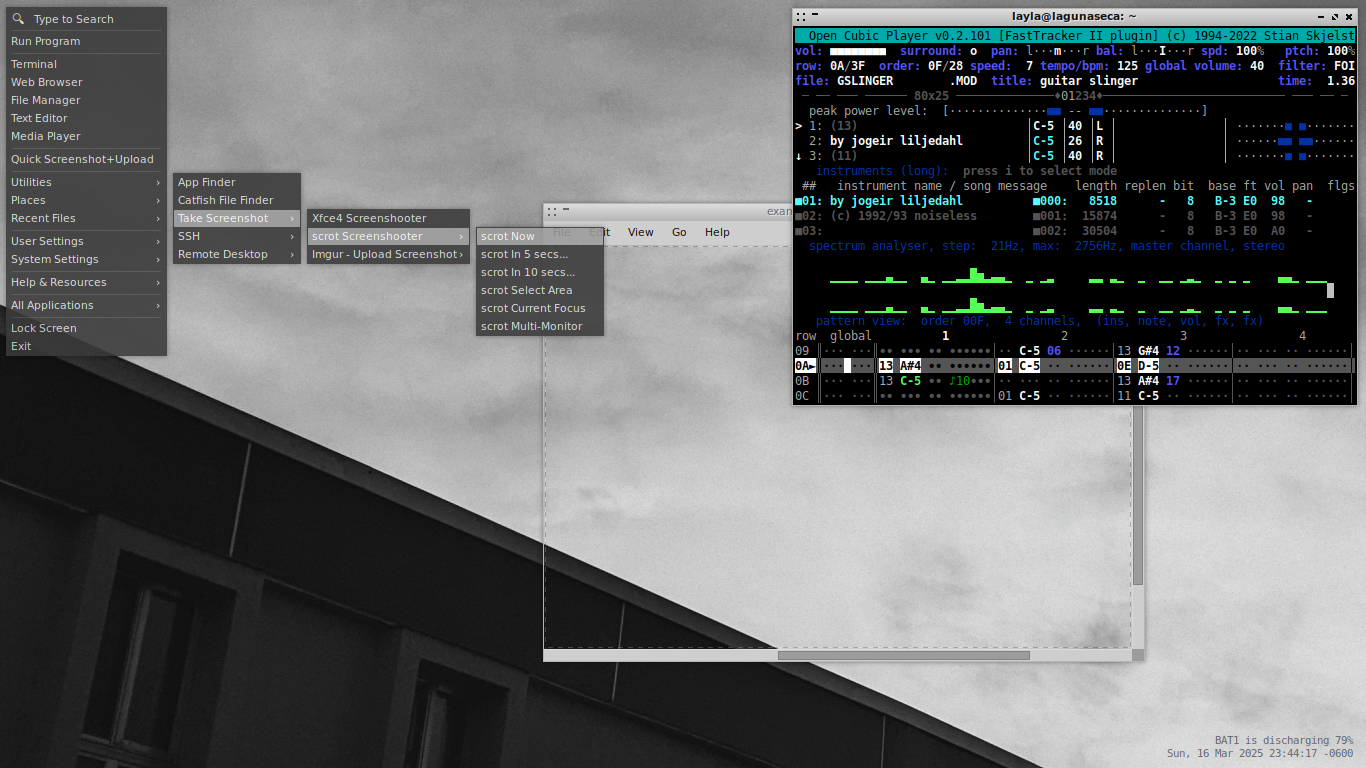Expand the User Settings submenu
This screenshot has height=768, width=1366.
[x=86, y=241]
